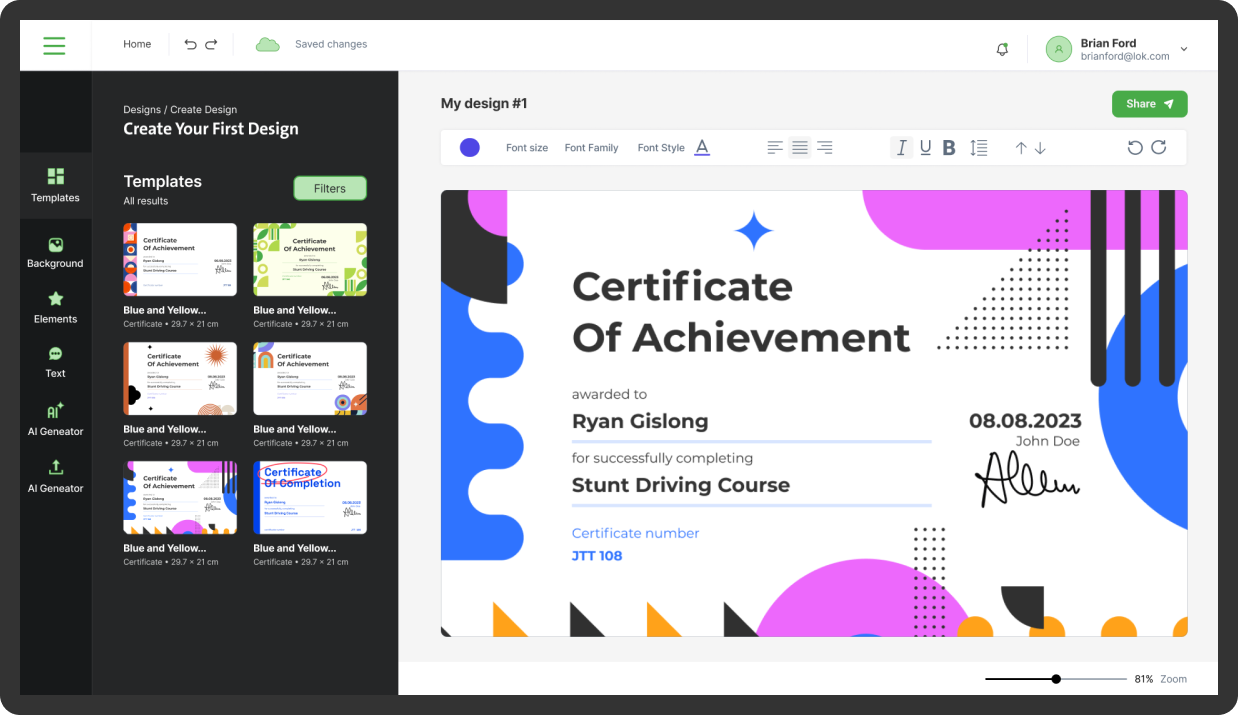The height and width of the screenshot is (715, 1238).
Task: Open the AI Geneator sparkle tab
Action: [x=55, y=419]
